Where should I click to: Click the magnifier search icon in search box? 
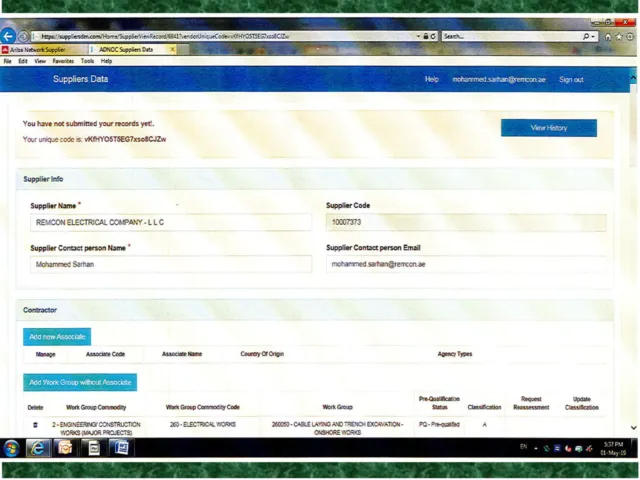[586, 36]
